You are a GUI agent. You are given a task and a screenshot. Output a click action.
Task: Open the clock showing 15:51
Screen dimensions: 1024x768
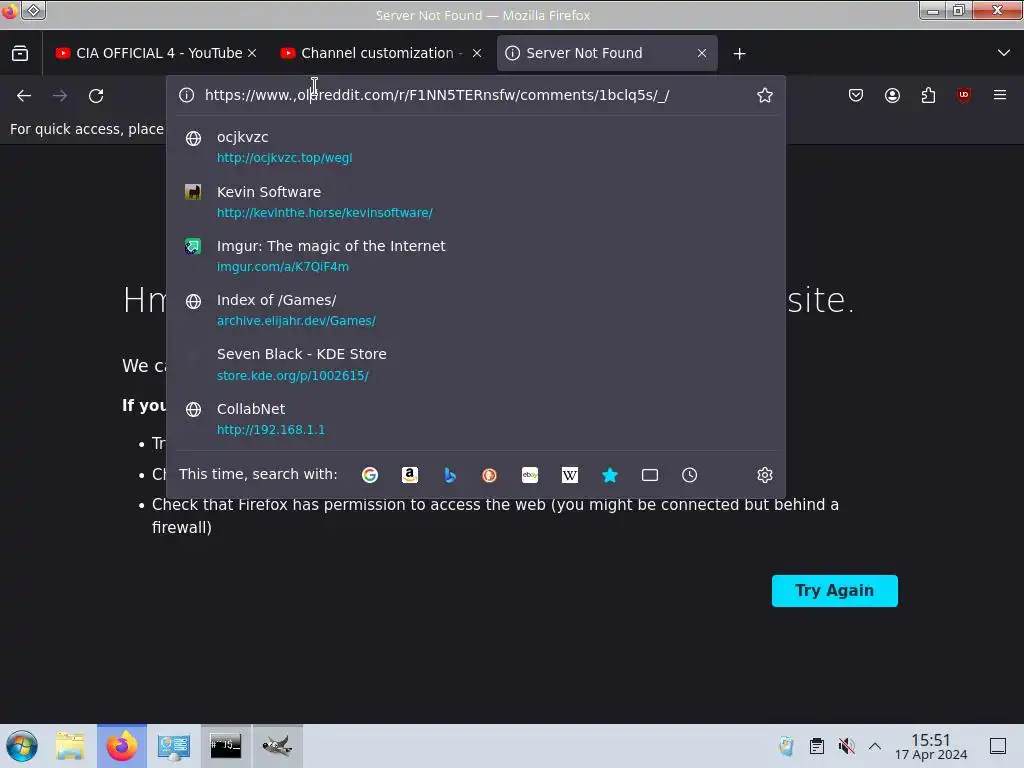point(931,746)
